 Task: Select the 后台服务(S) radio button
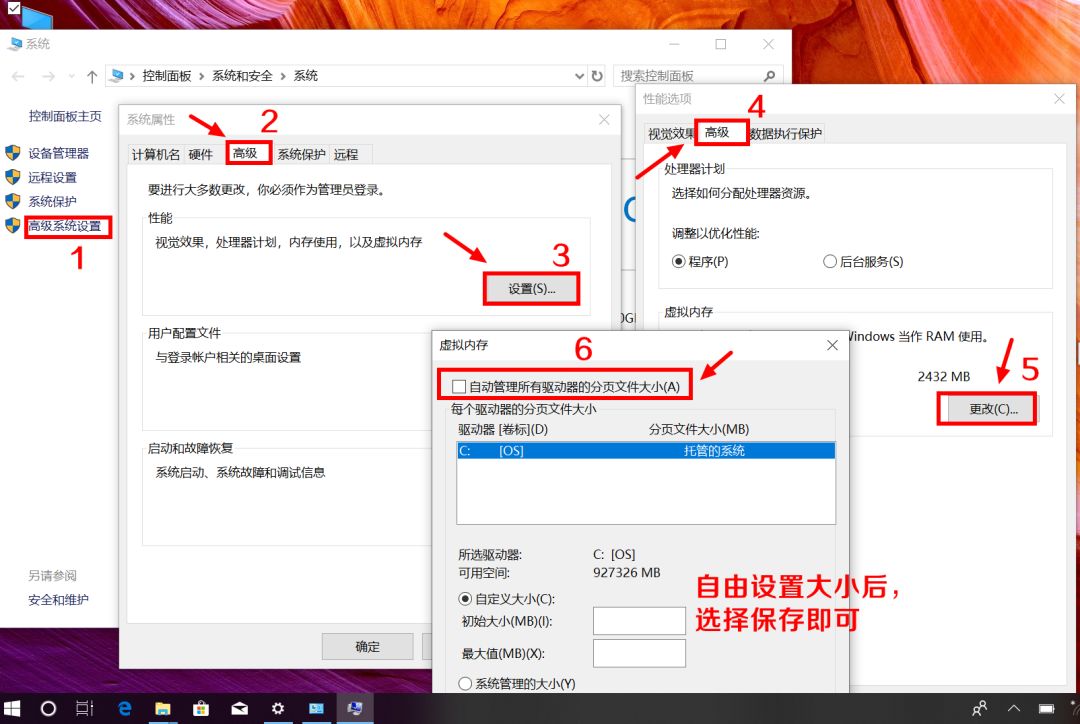830,261
